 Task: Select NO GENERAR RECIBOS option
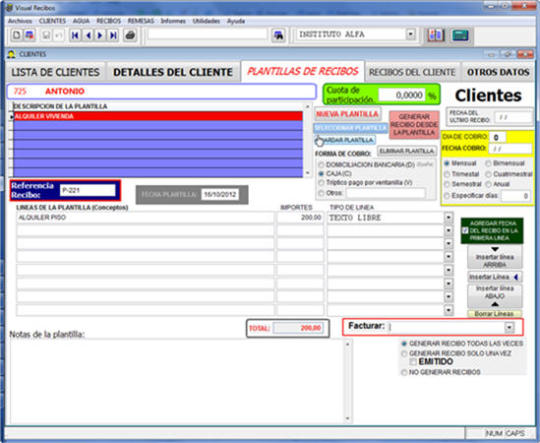(x=404, y=372)
